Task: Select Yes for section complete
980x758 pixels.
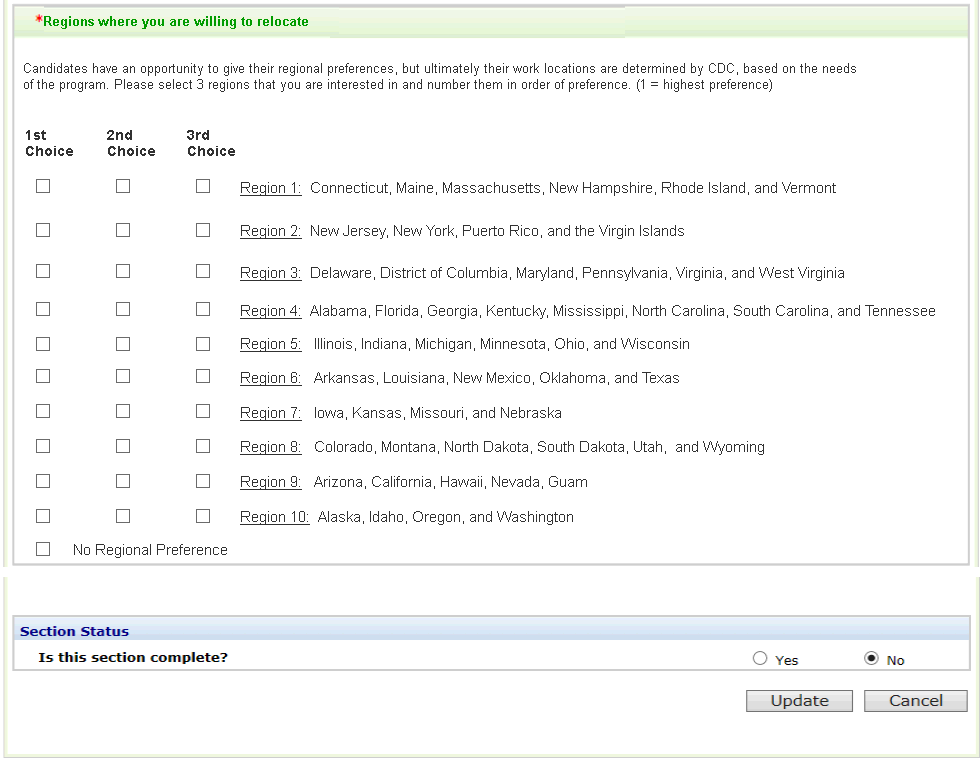Action: point(760,659)
